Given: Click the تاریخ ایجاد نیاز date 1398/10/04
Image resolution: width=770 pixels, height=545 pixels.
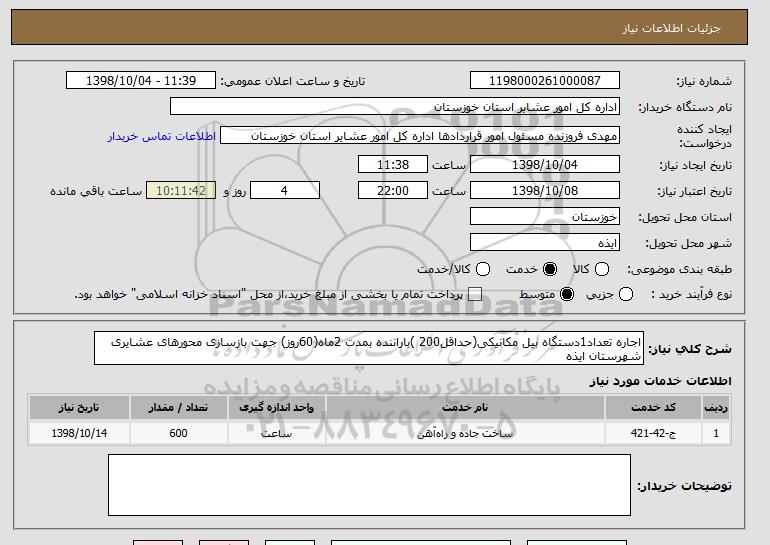Looking at the screenshot, I should 545,165.
